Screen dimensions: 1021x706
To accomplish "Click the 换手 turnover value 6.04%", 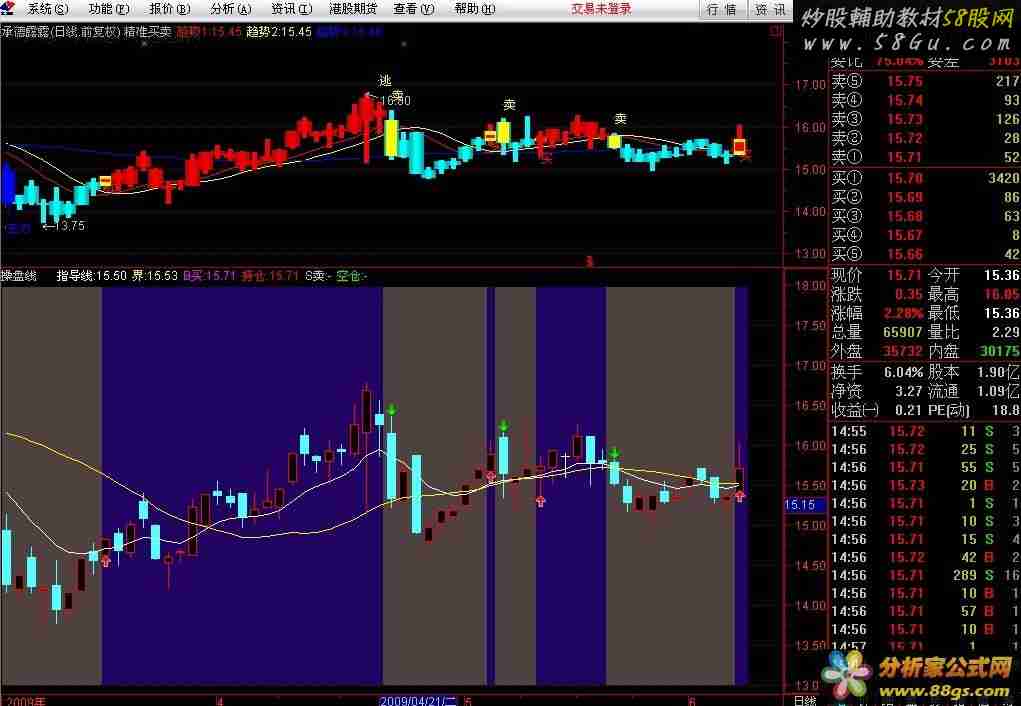I will pyautogui.click(x=903, y=373).
